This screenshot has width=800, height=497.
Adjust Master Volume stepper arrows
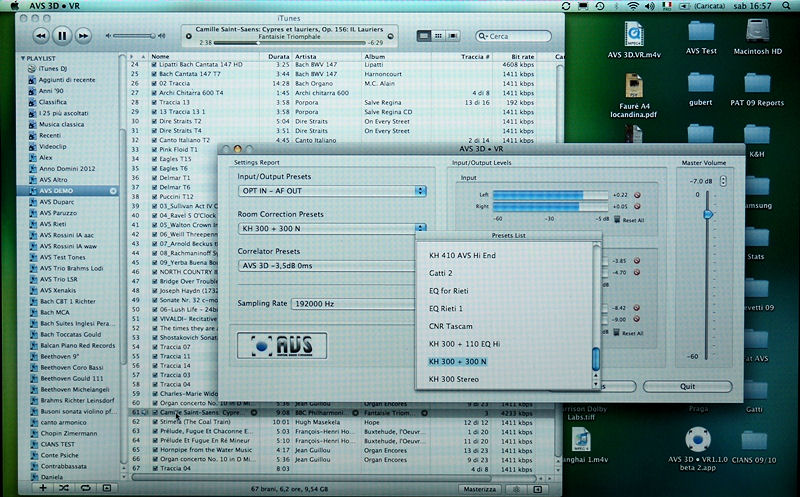tap(723, 181)
